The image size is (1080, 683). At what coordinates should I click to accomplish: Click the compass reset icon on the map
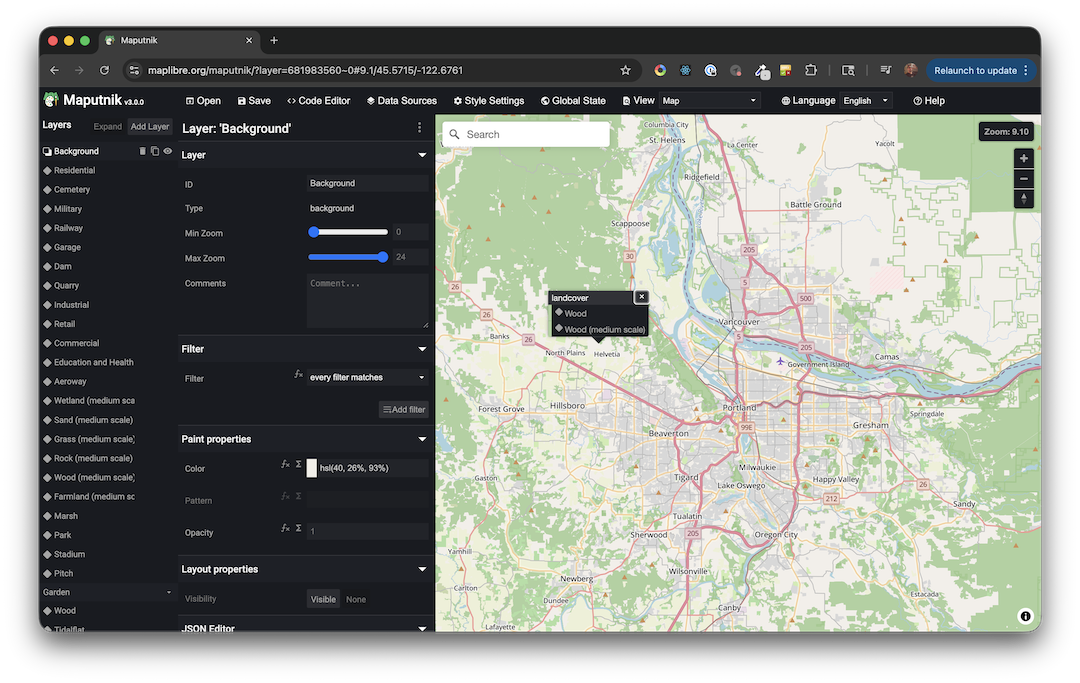click(1023, 198)
